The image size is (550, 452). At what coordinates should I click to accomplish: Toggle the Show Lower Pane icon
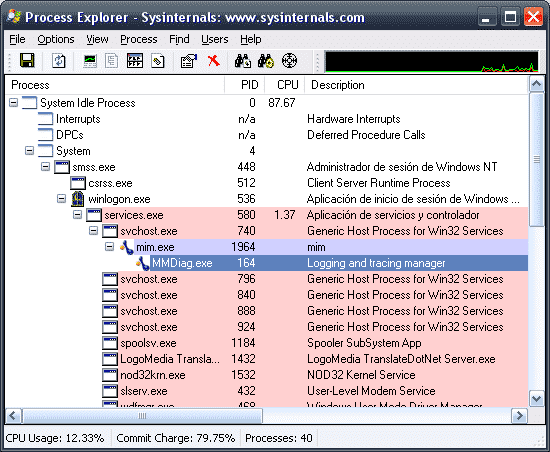point(135,61)
